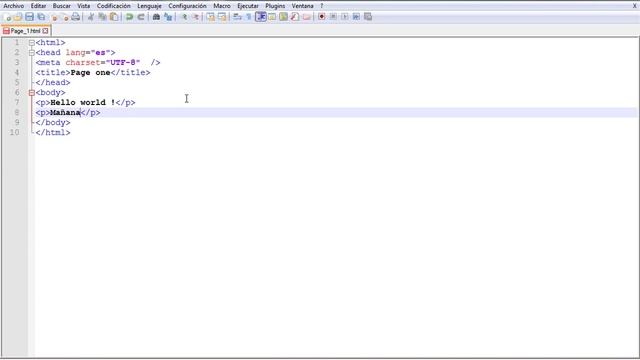This screenshot has width=640, height=360.
Task: Show the document map icon
Action: tap(283, 17)
